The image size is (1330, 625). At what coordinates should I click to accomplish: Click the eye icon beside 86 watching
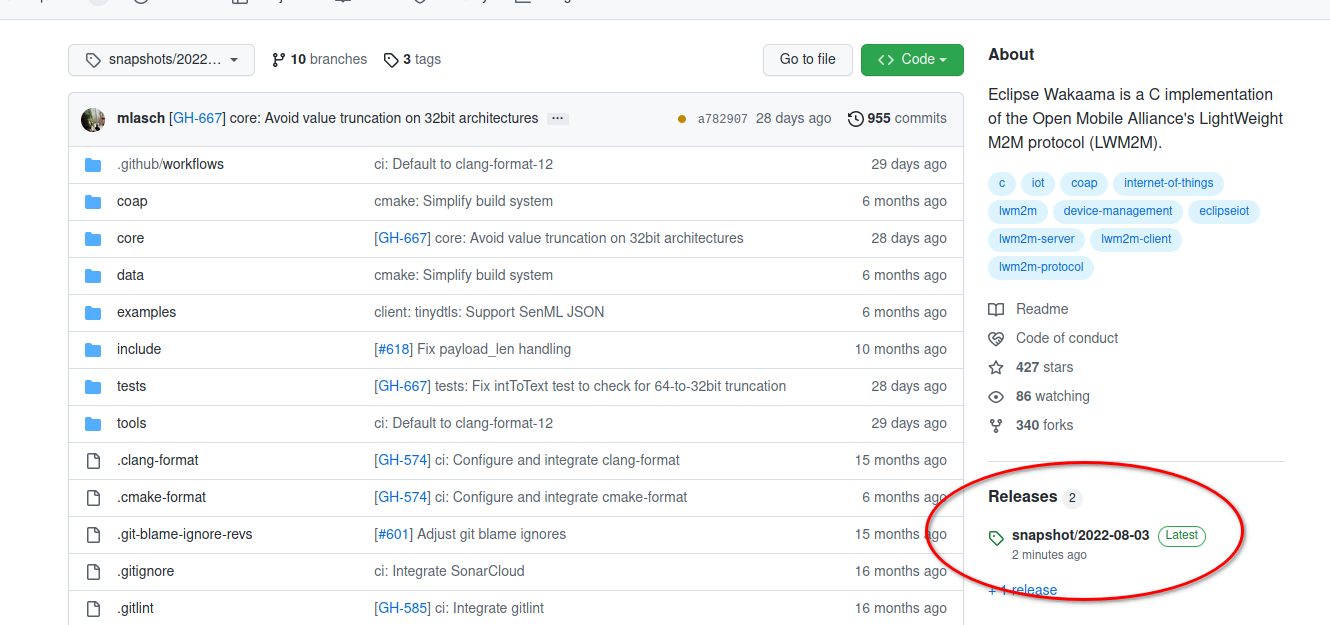click(995, 396)
